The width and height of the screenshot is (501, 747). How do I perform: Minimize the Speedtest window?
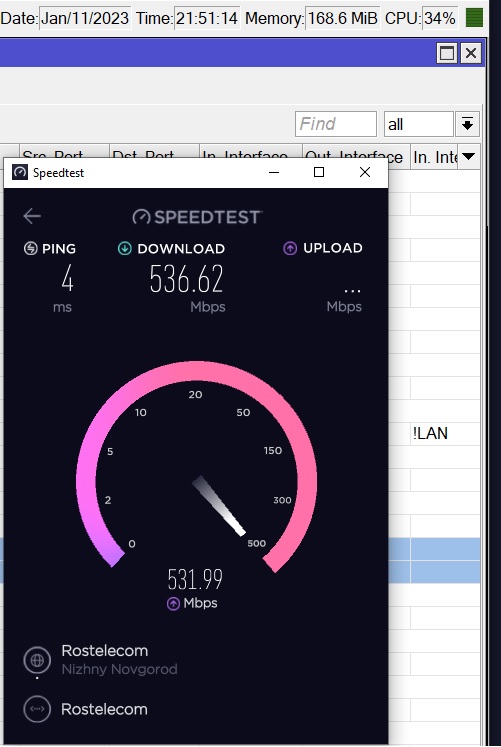(x=274, y=172)
